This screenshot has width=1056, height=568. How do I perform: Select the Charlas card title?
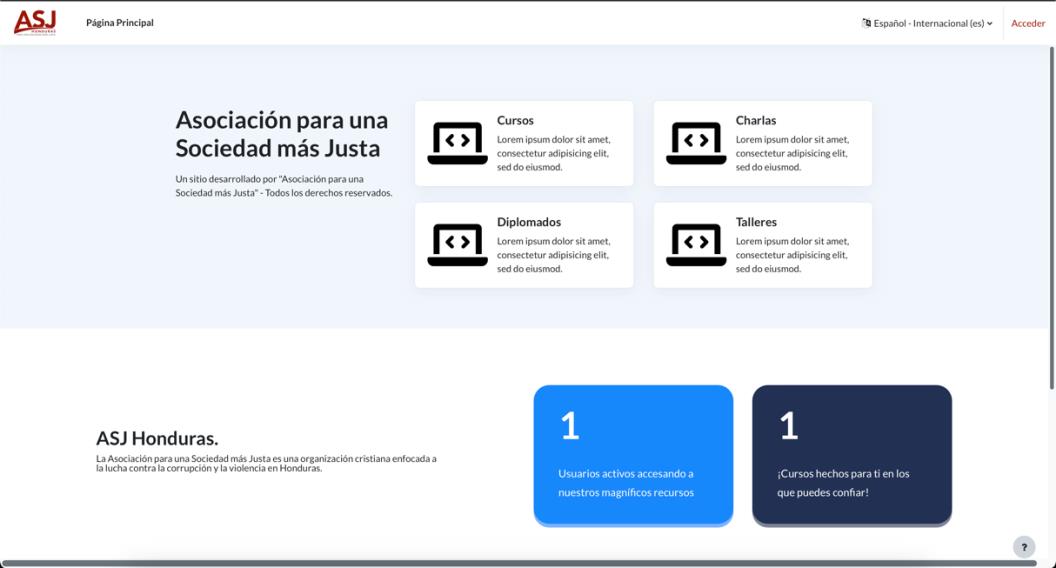(x=756, y=121)
